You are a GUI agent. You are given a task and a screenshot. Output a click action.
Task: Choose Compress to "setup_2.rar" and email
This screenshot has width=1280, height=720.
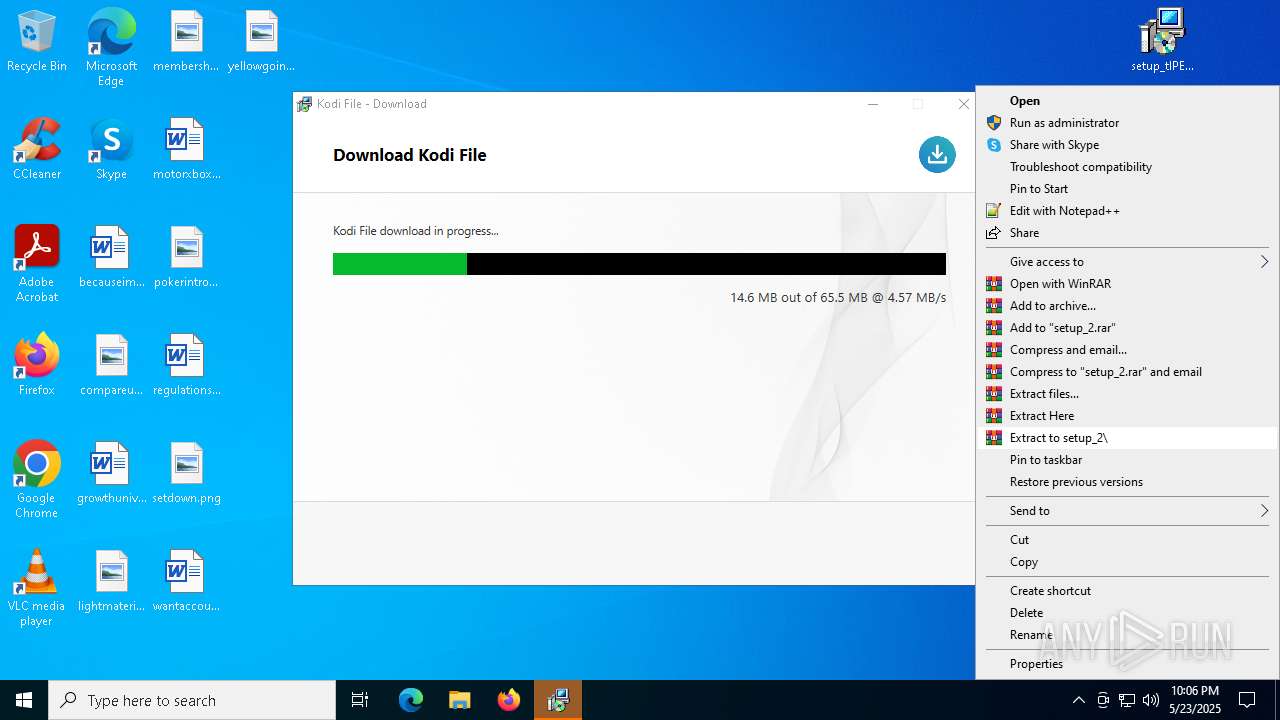(1127, 372)
